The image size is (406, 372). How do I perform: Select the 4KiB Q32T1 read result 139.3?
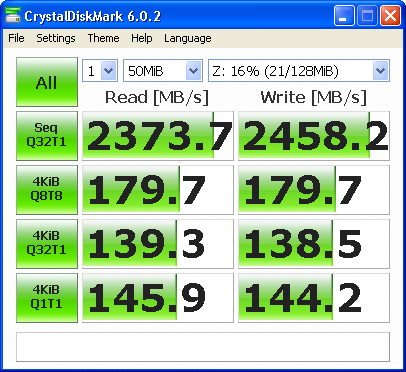(x=158, y=244)
